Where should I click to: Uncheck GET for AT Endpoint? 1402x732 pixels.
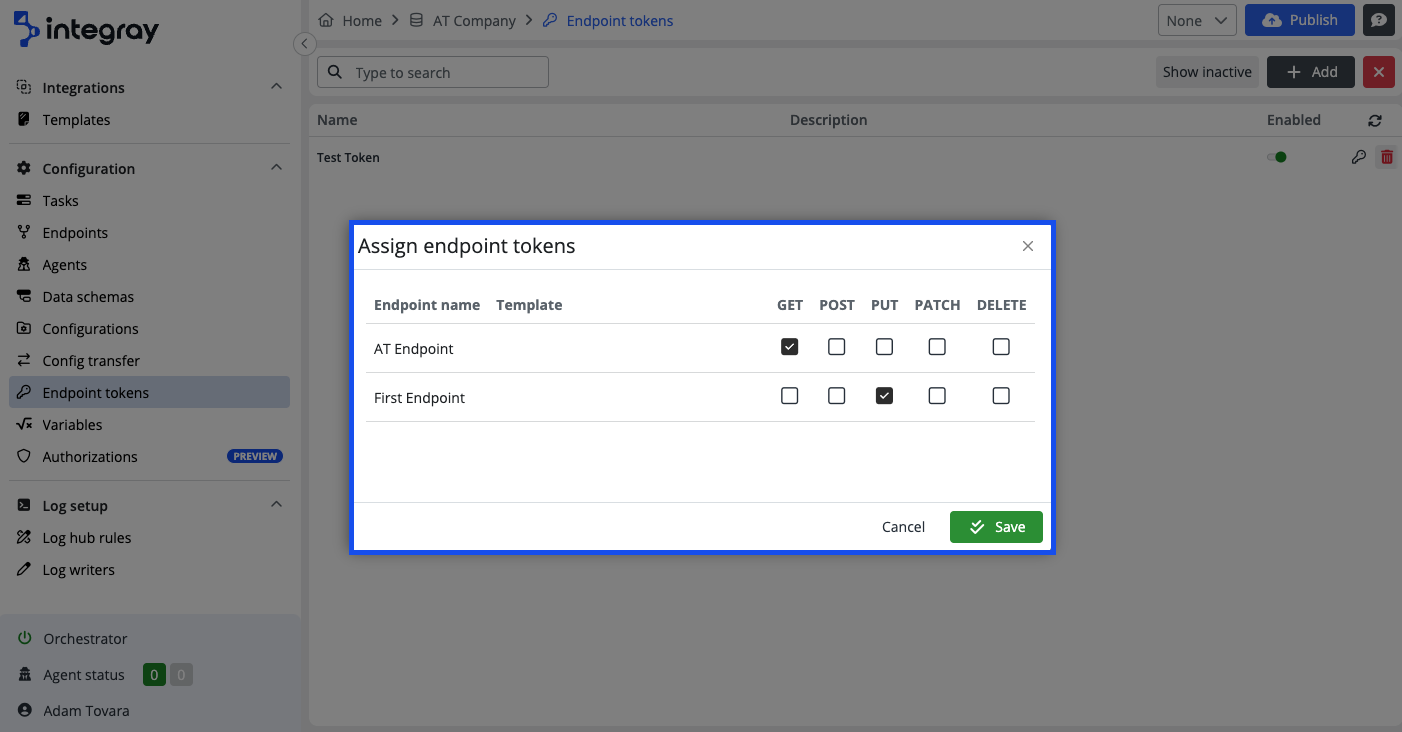789,347
